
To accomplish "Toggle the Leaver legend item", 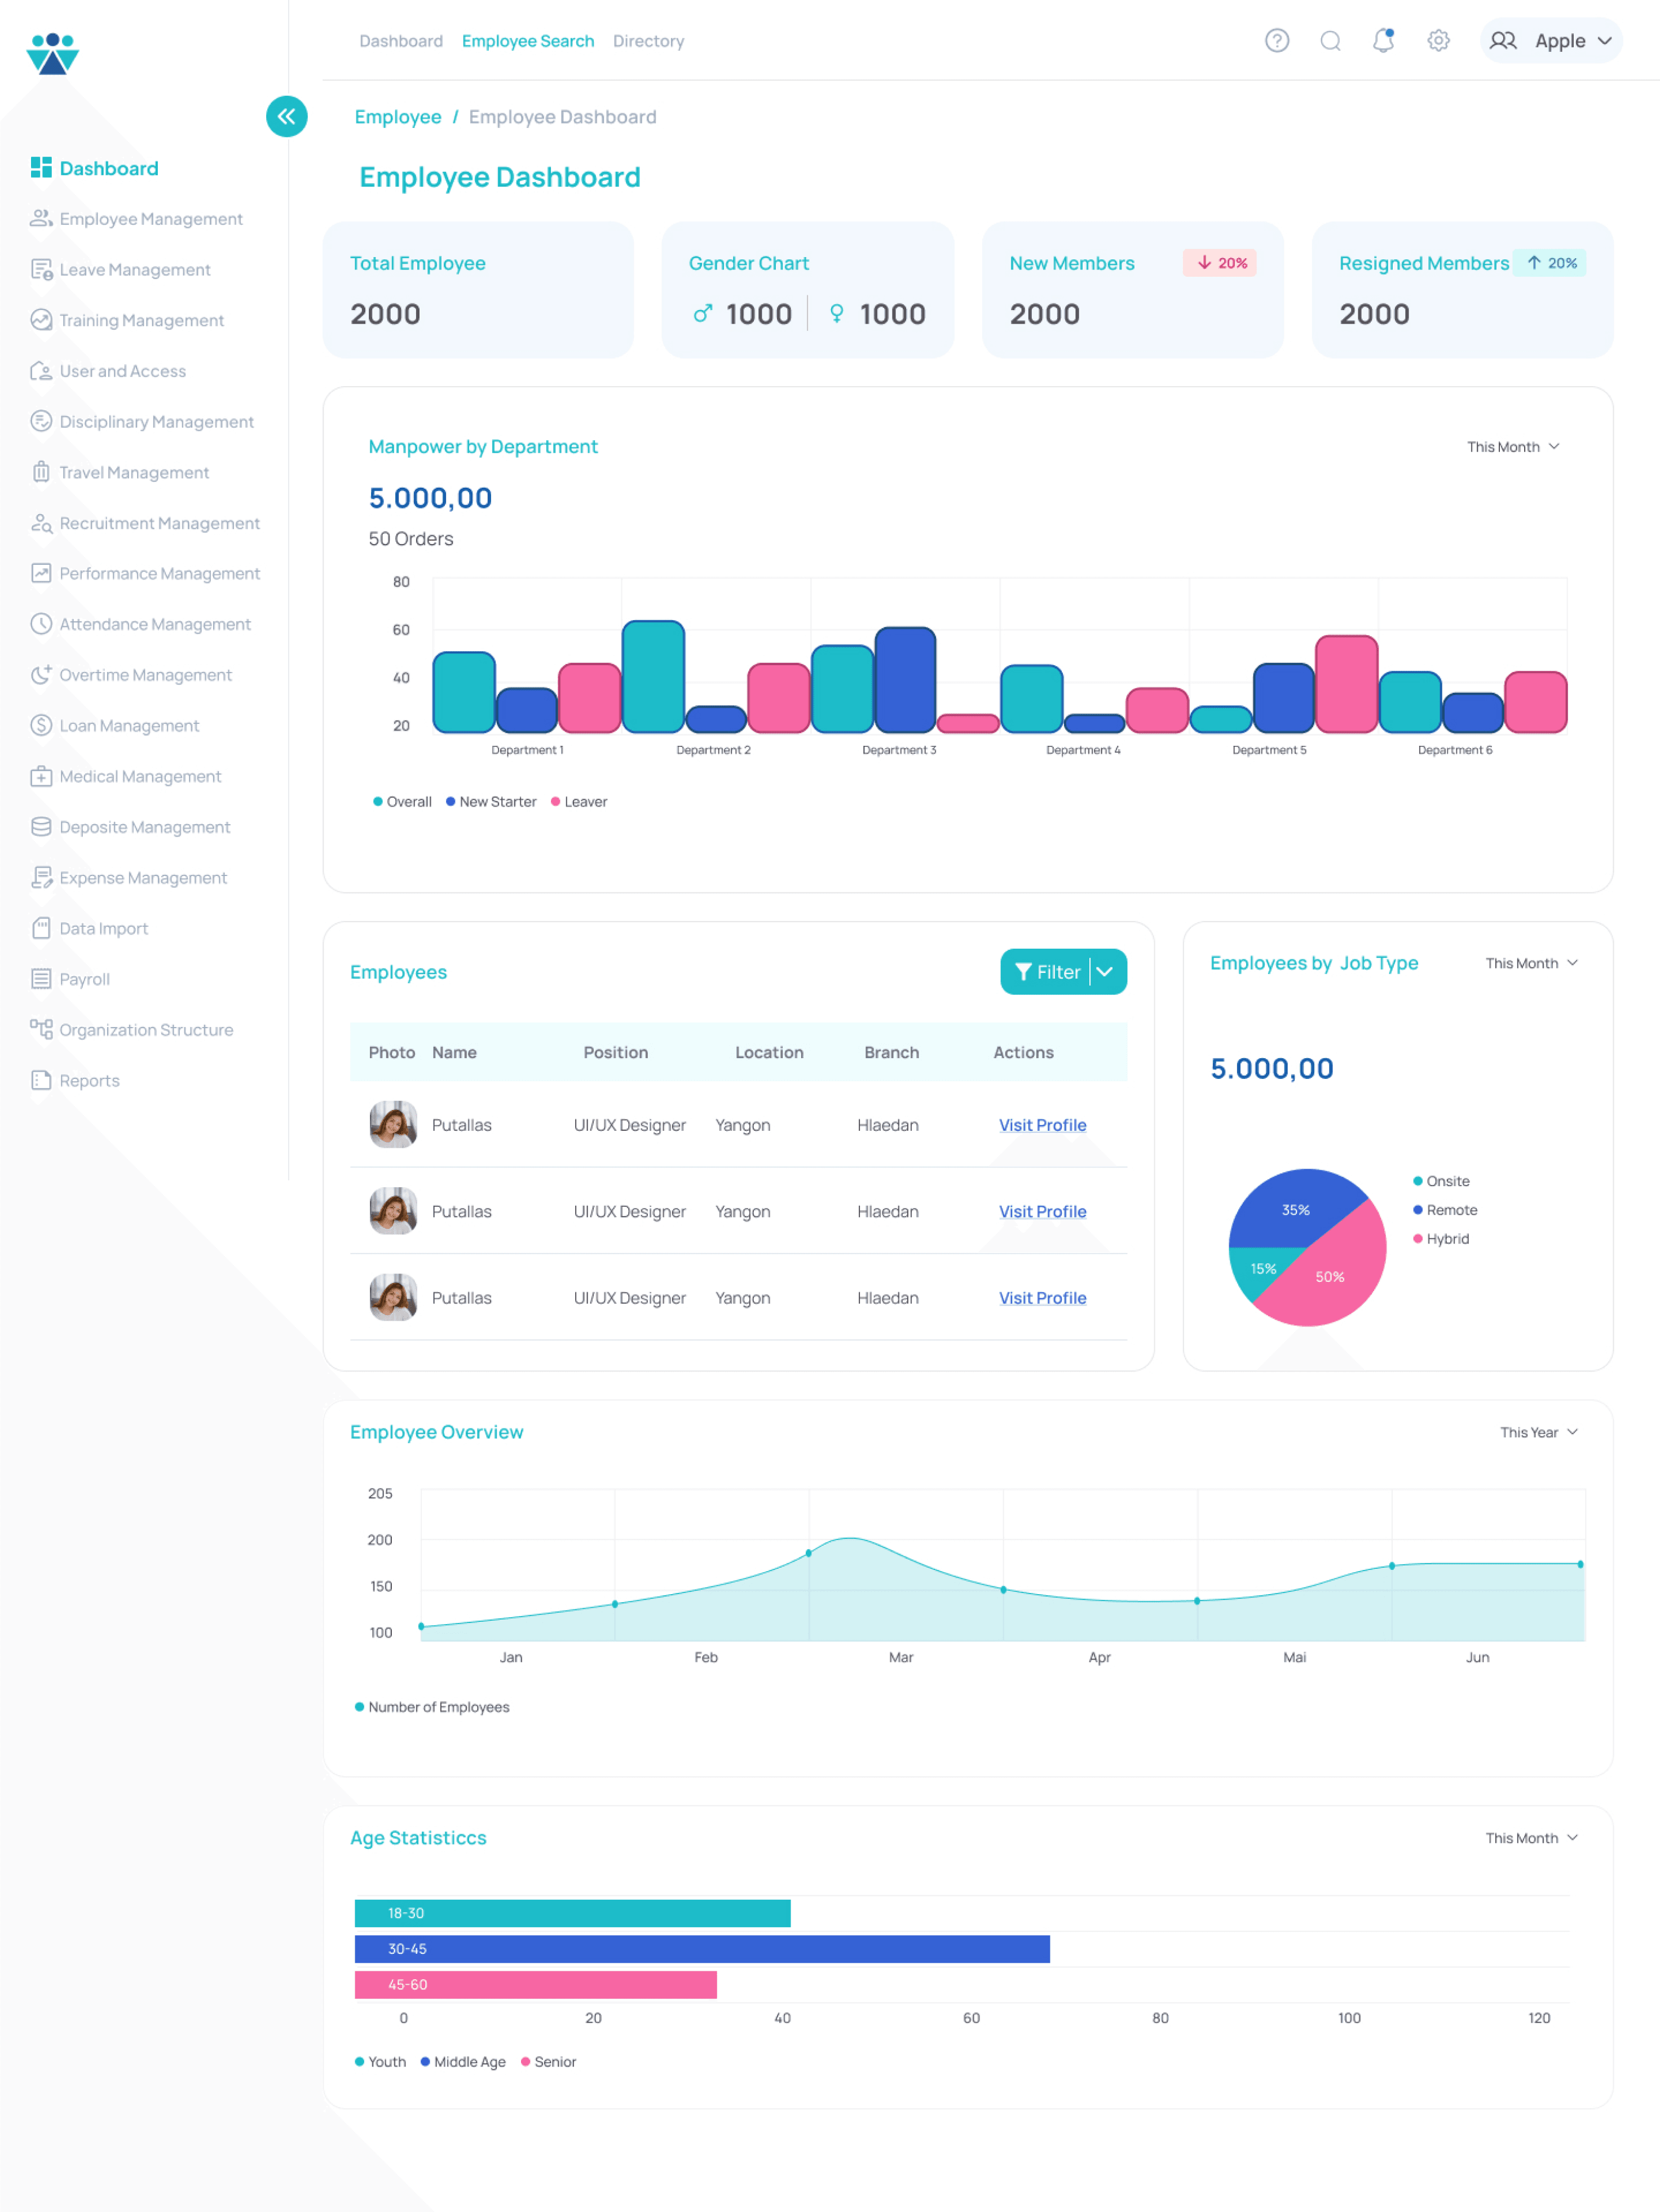I will click(579, 802).
